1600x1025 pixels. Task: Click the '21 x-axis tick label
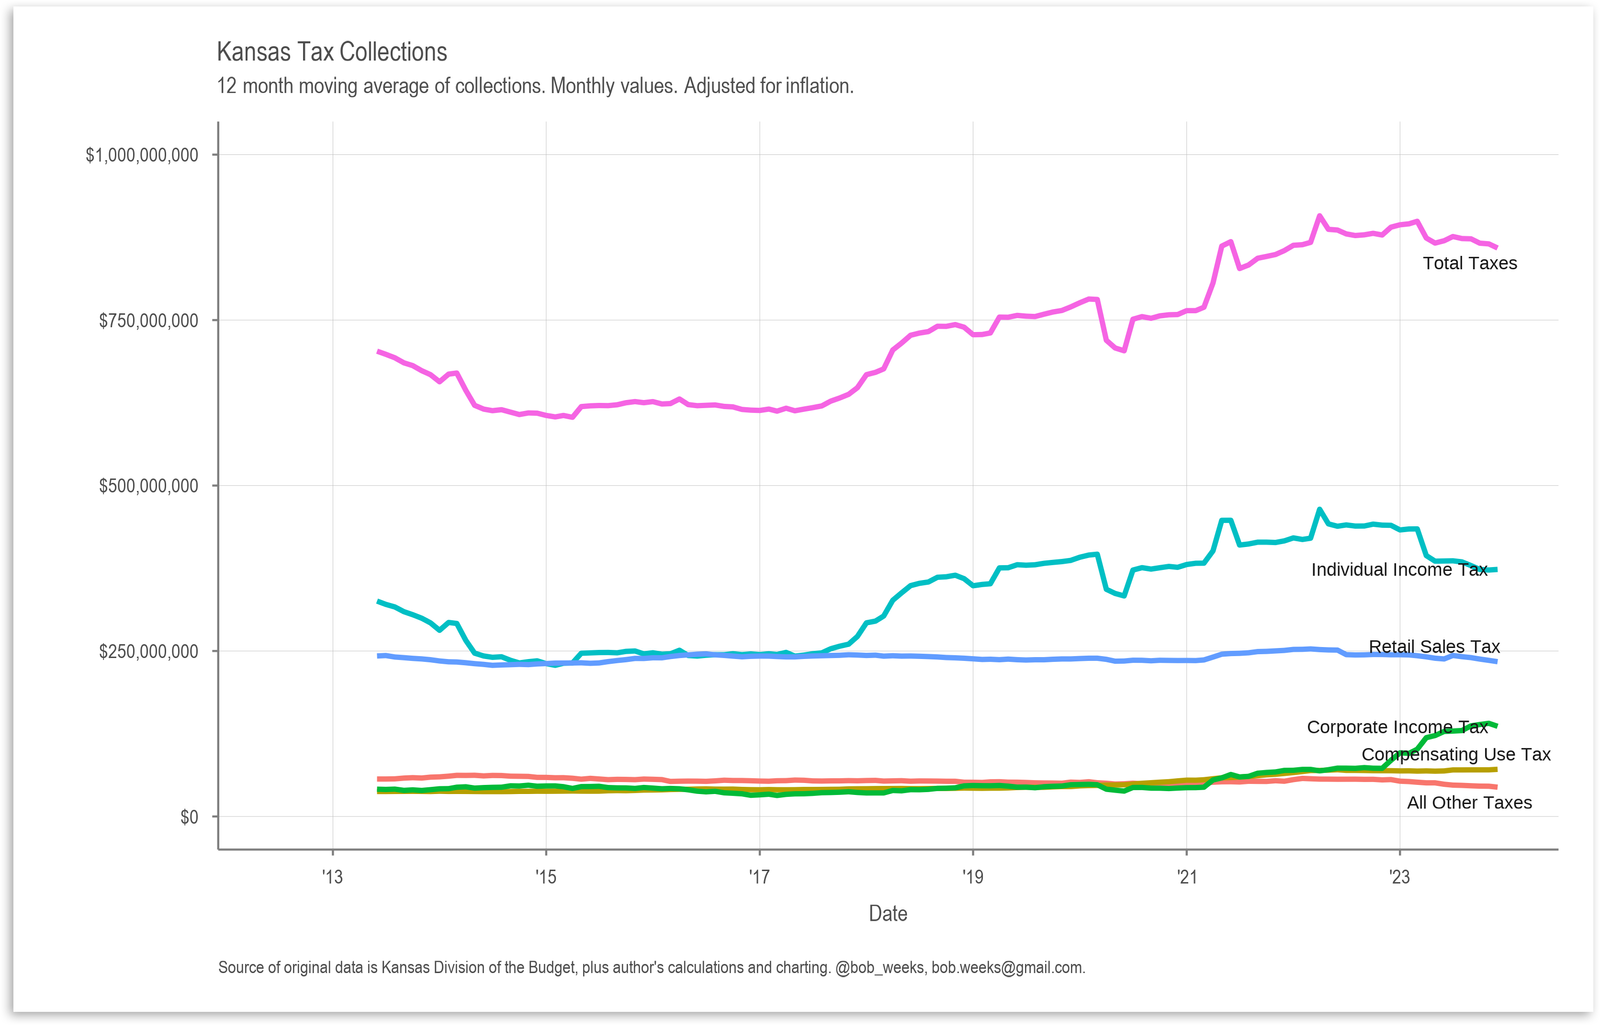[x=1186, y=877]
